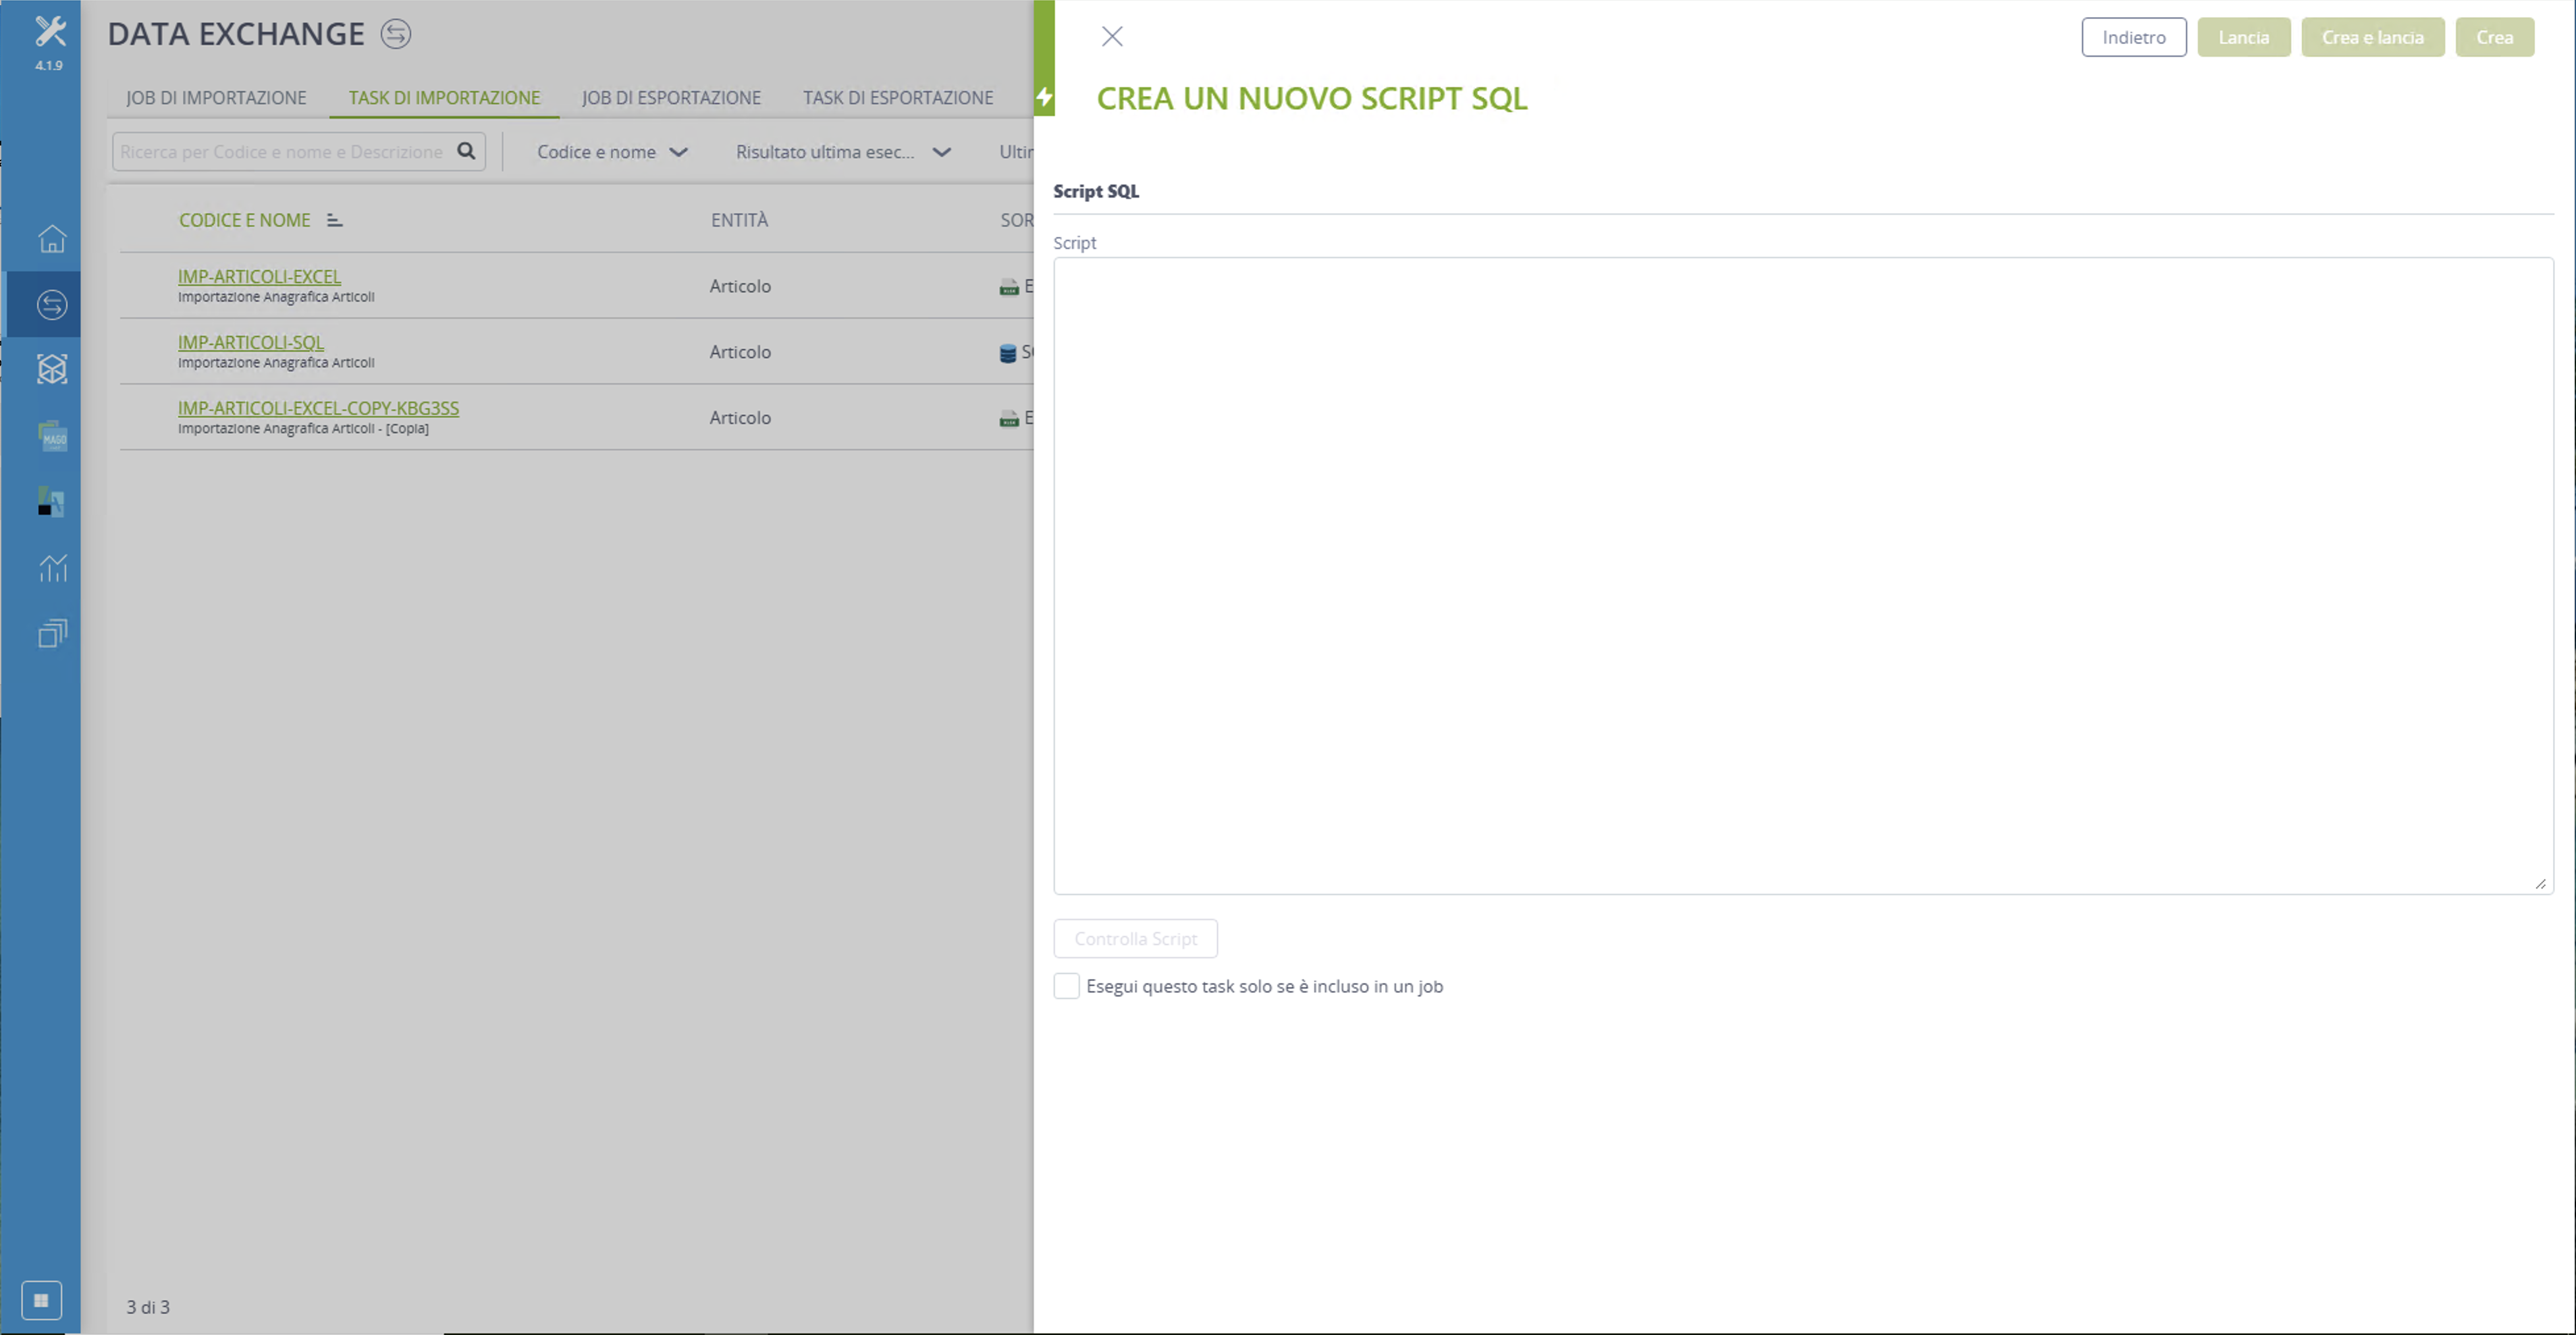Click the square button at the bottom of the sidebar
Viewport: 2576px width, 1335px height.
pyautogui.click(x=41, y=1300)
